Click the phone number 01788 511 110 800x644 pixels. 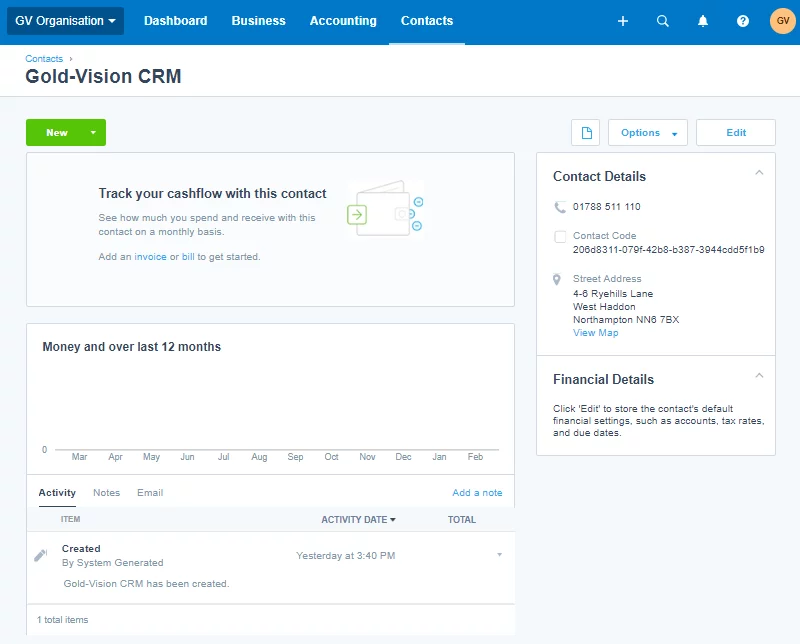tap(607, 207)
